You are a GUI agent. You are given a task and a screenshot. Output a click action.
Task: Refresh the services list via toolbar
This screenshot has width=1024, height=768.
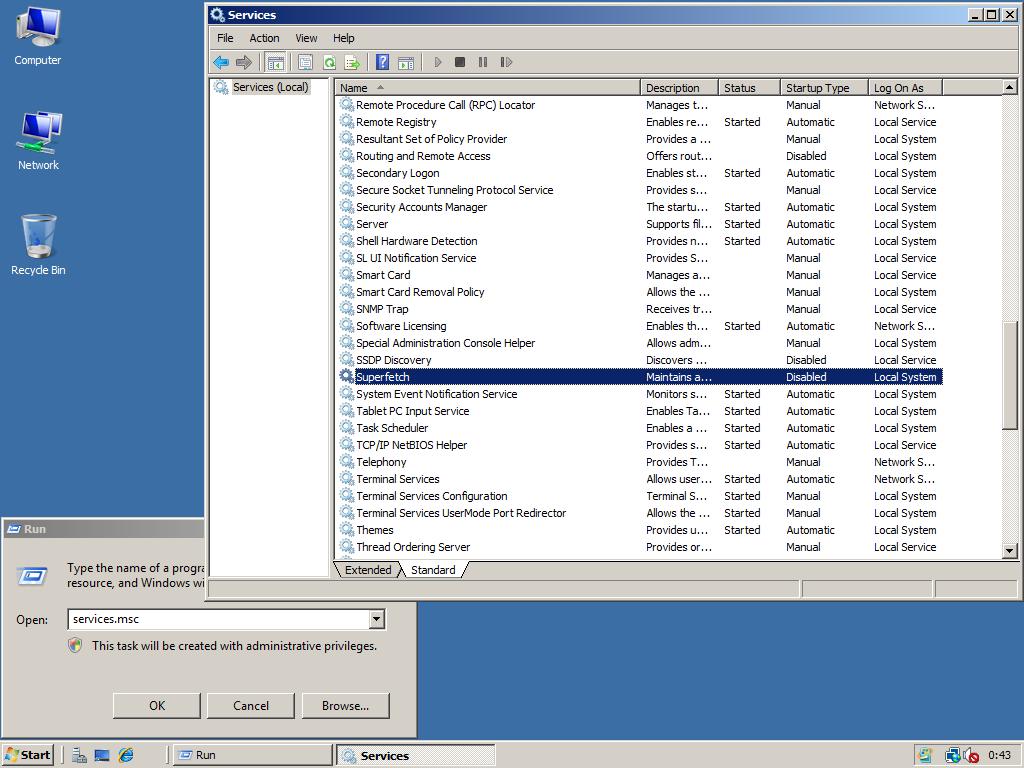[329, 63]
